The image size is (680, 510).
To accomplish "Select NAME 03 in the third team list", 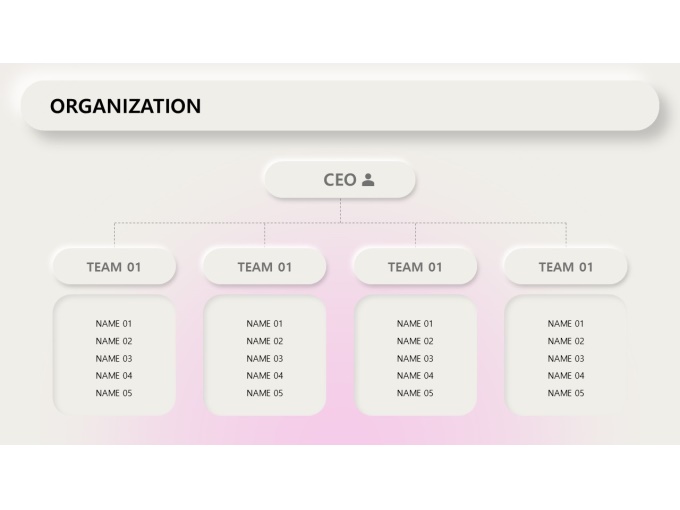I will [x=415, y=358].
